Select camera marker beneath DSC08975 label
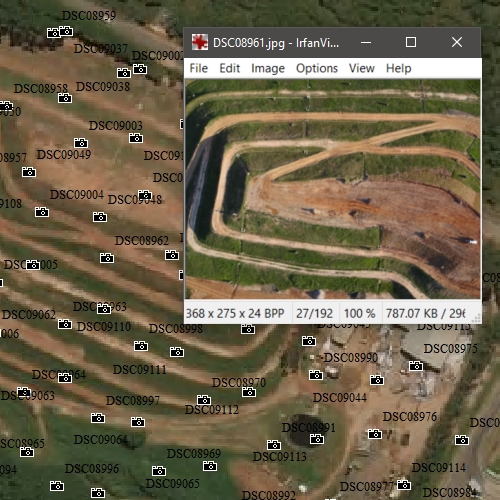This screenshot has width=500, height=500. tap(416, 366)
